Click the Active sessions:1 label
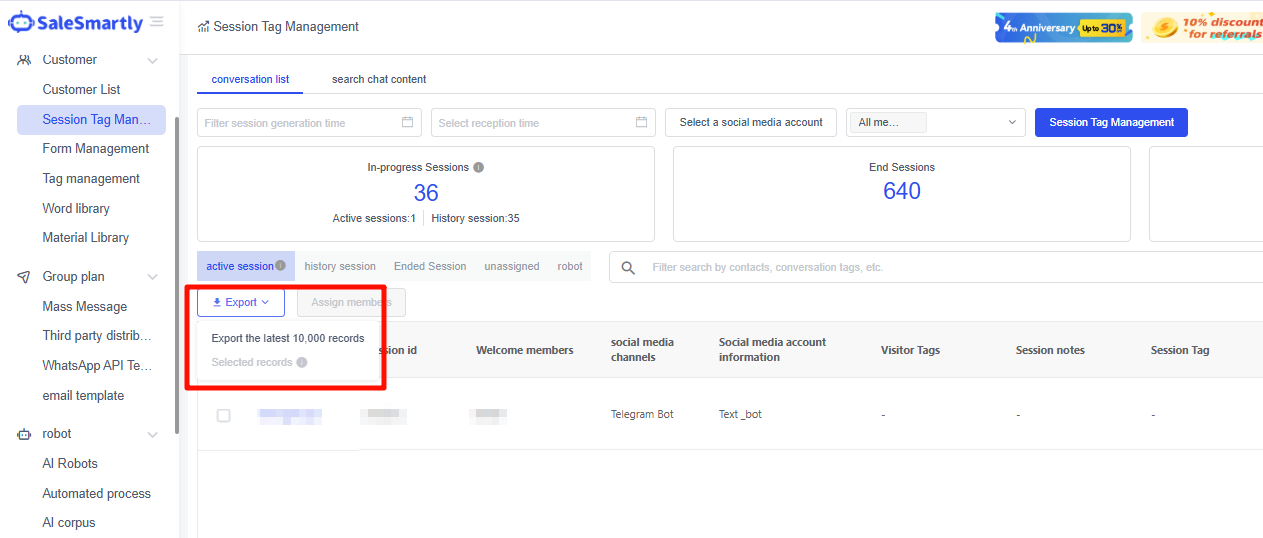The height and width of the screenshot is (538, 1263). pos(374,218)
